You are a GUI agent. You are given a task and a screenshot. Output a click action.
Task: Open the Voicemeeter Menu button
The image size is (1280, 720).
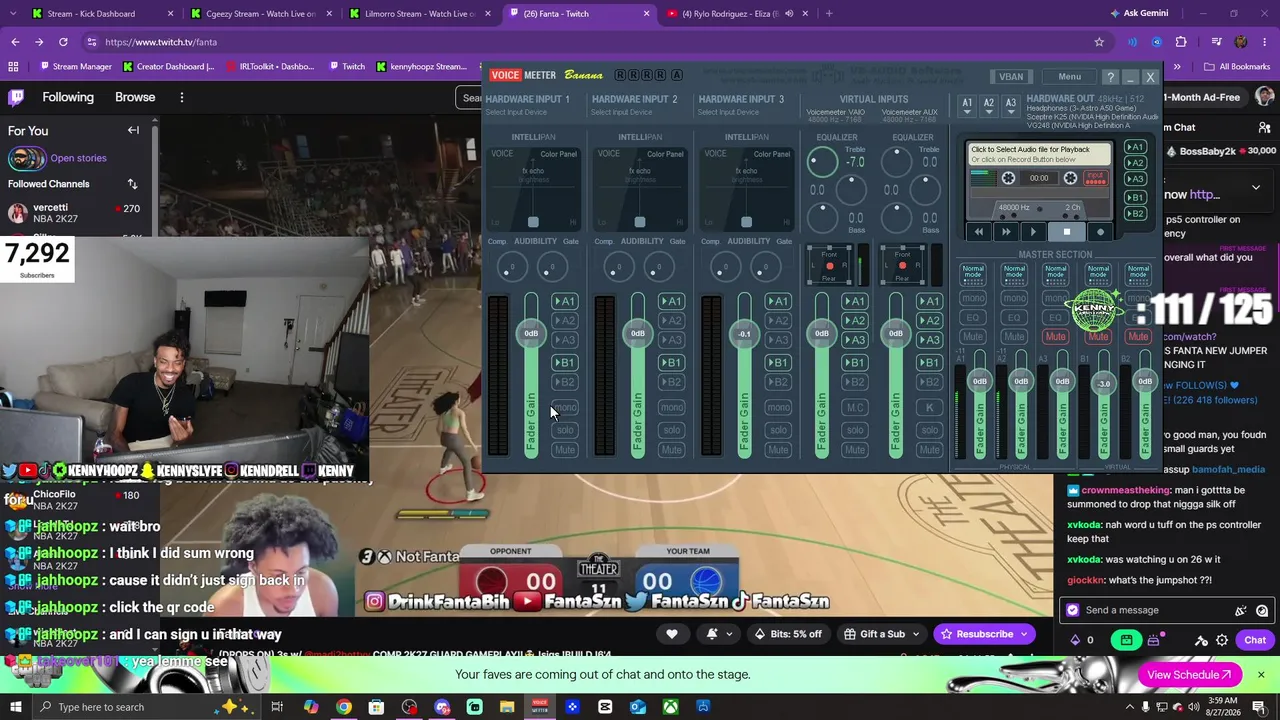[1069, 77]
